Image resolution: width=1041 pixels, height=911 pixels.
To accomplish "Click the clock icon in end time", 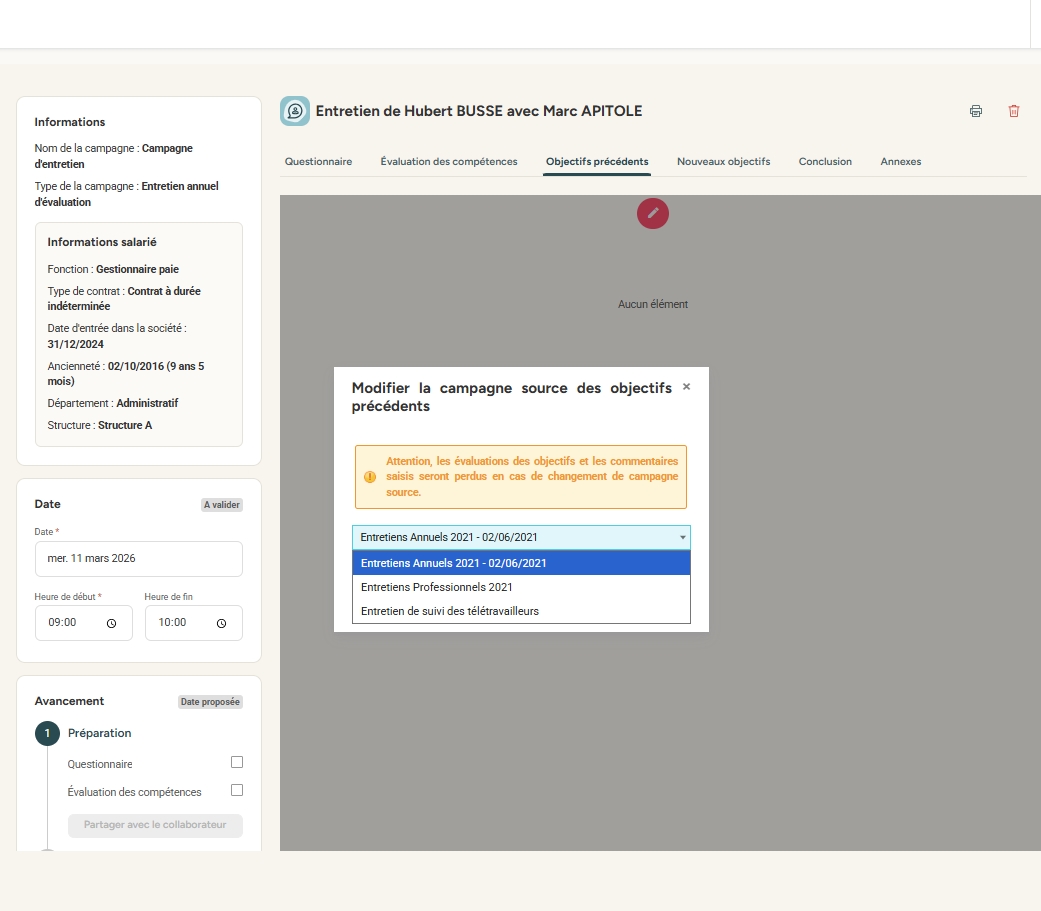I will pos(221,623).
